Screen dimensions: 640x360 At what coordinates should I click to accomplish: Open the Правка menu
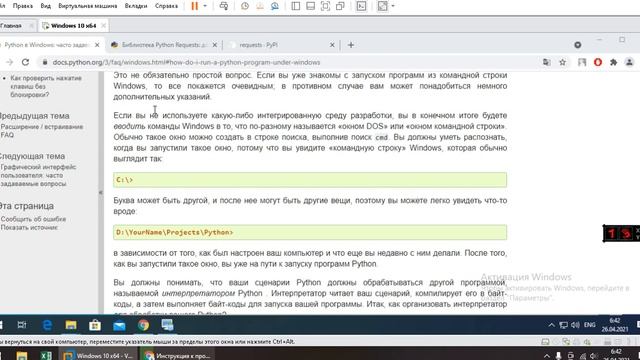22,6
